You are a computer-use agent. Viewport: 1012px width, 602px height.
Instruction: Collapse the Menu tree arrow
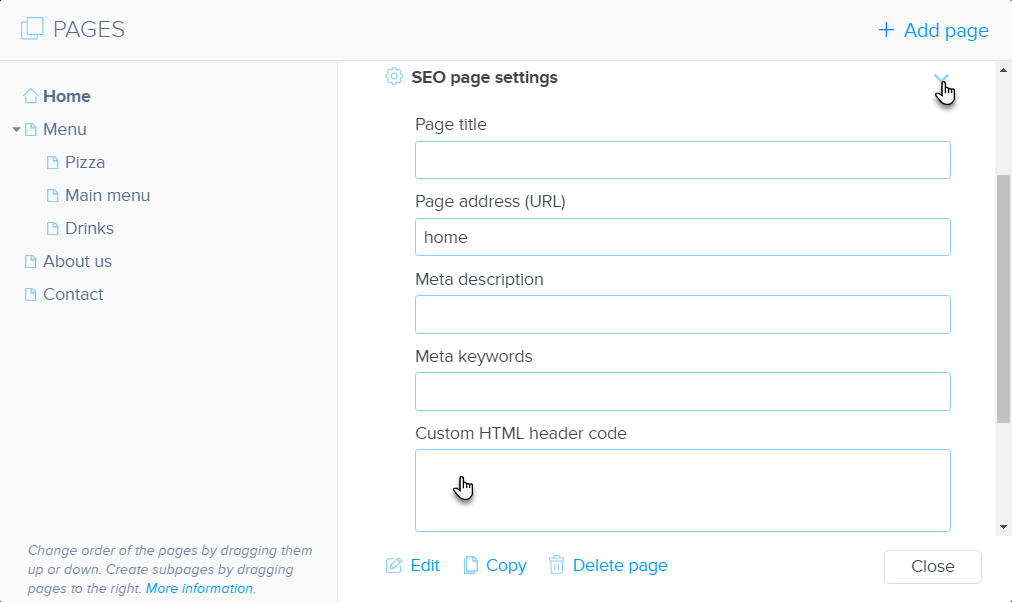[x=16, y=130]
